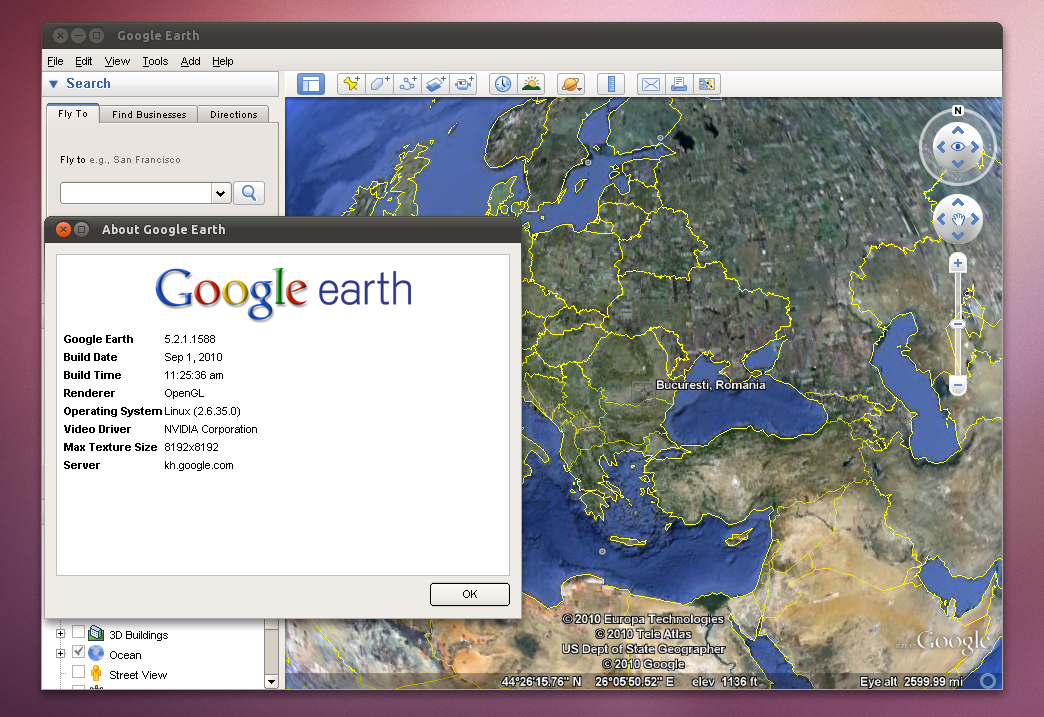Click the 8192x8192 max texture size text

click(x=191, y=447)
